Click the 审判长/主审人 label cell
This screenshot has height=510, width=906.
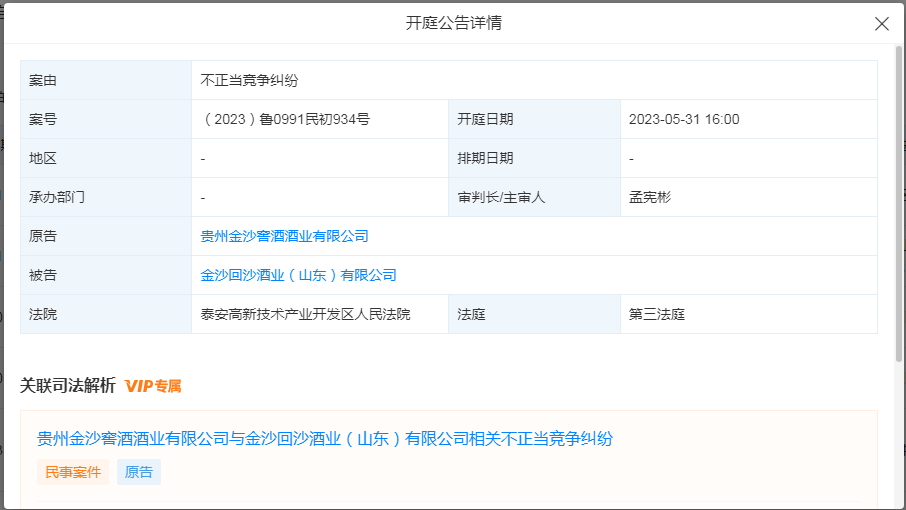(x=534, y=197)
